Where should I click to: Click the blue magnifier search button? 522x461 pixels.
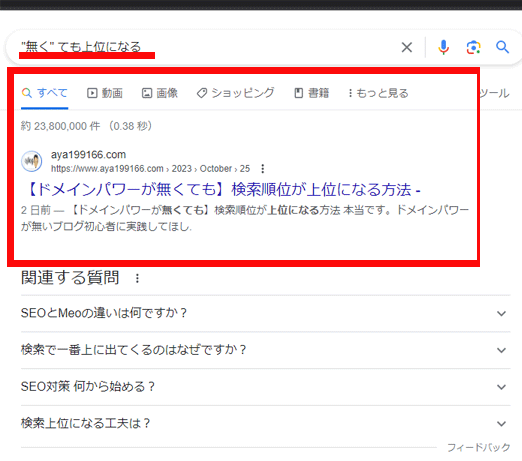pos(502,47)
